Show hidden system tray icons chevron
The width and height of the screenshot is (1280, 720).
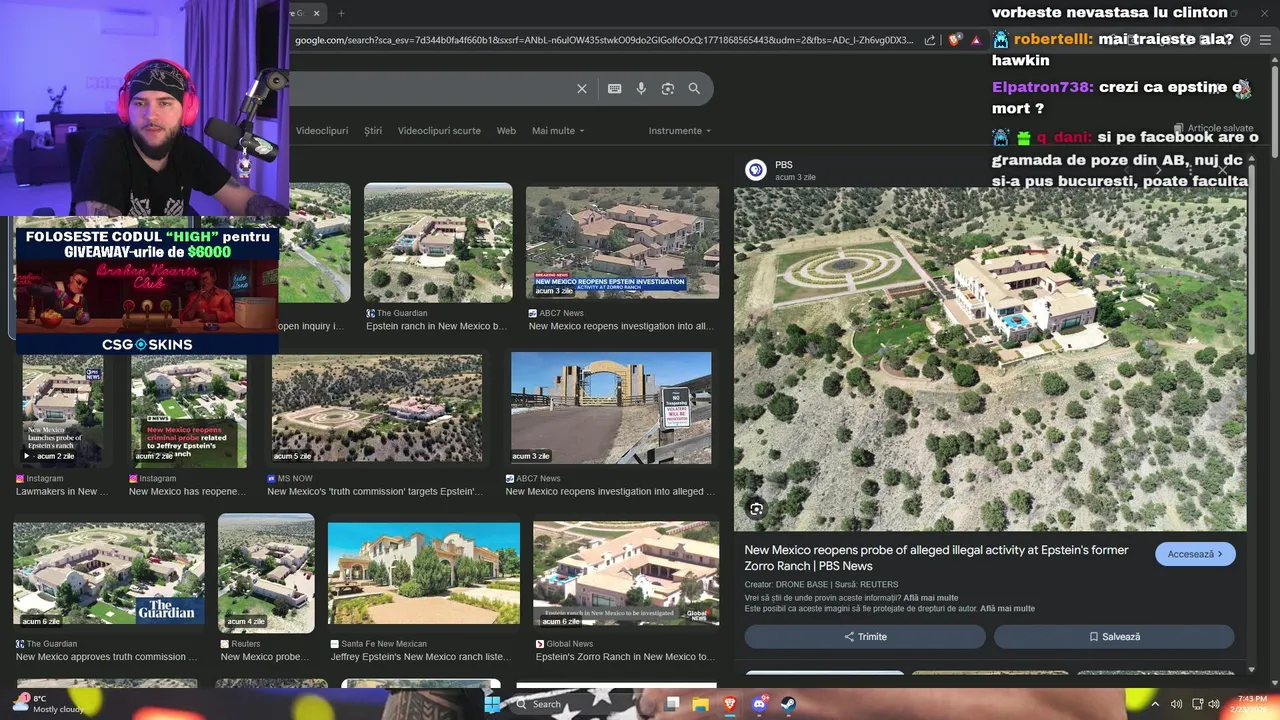click(1156, 704)
